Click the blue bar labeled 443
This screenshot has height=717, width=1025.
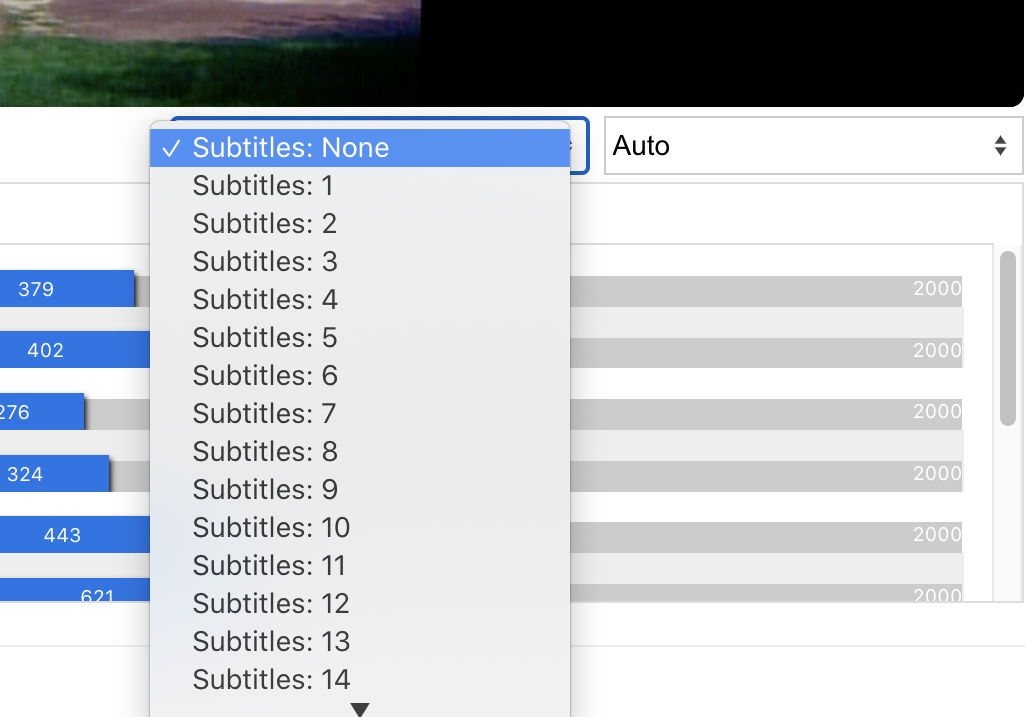click(75, 535)
